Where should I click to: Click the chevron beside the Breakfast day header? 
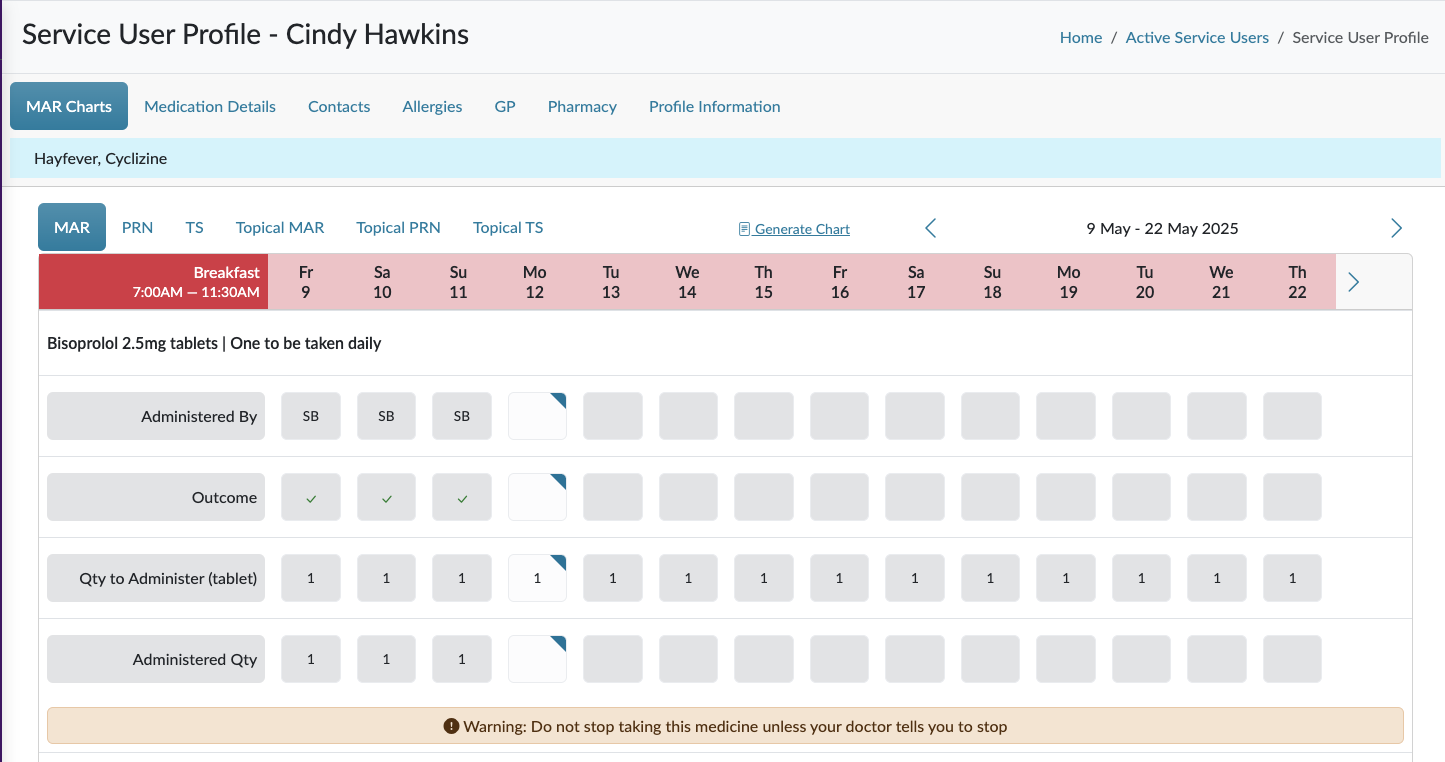click(1353, 282)
